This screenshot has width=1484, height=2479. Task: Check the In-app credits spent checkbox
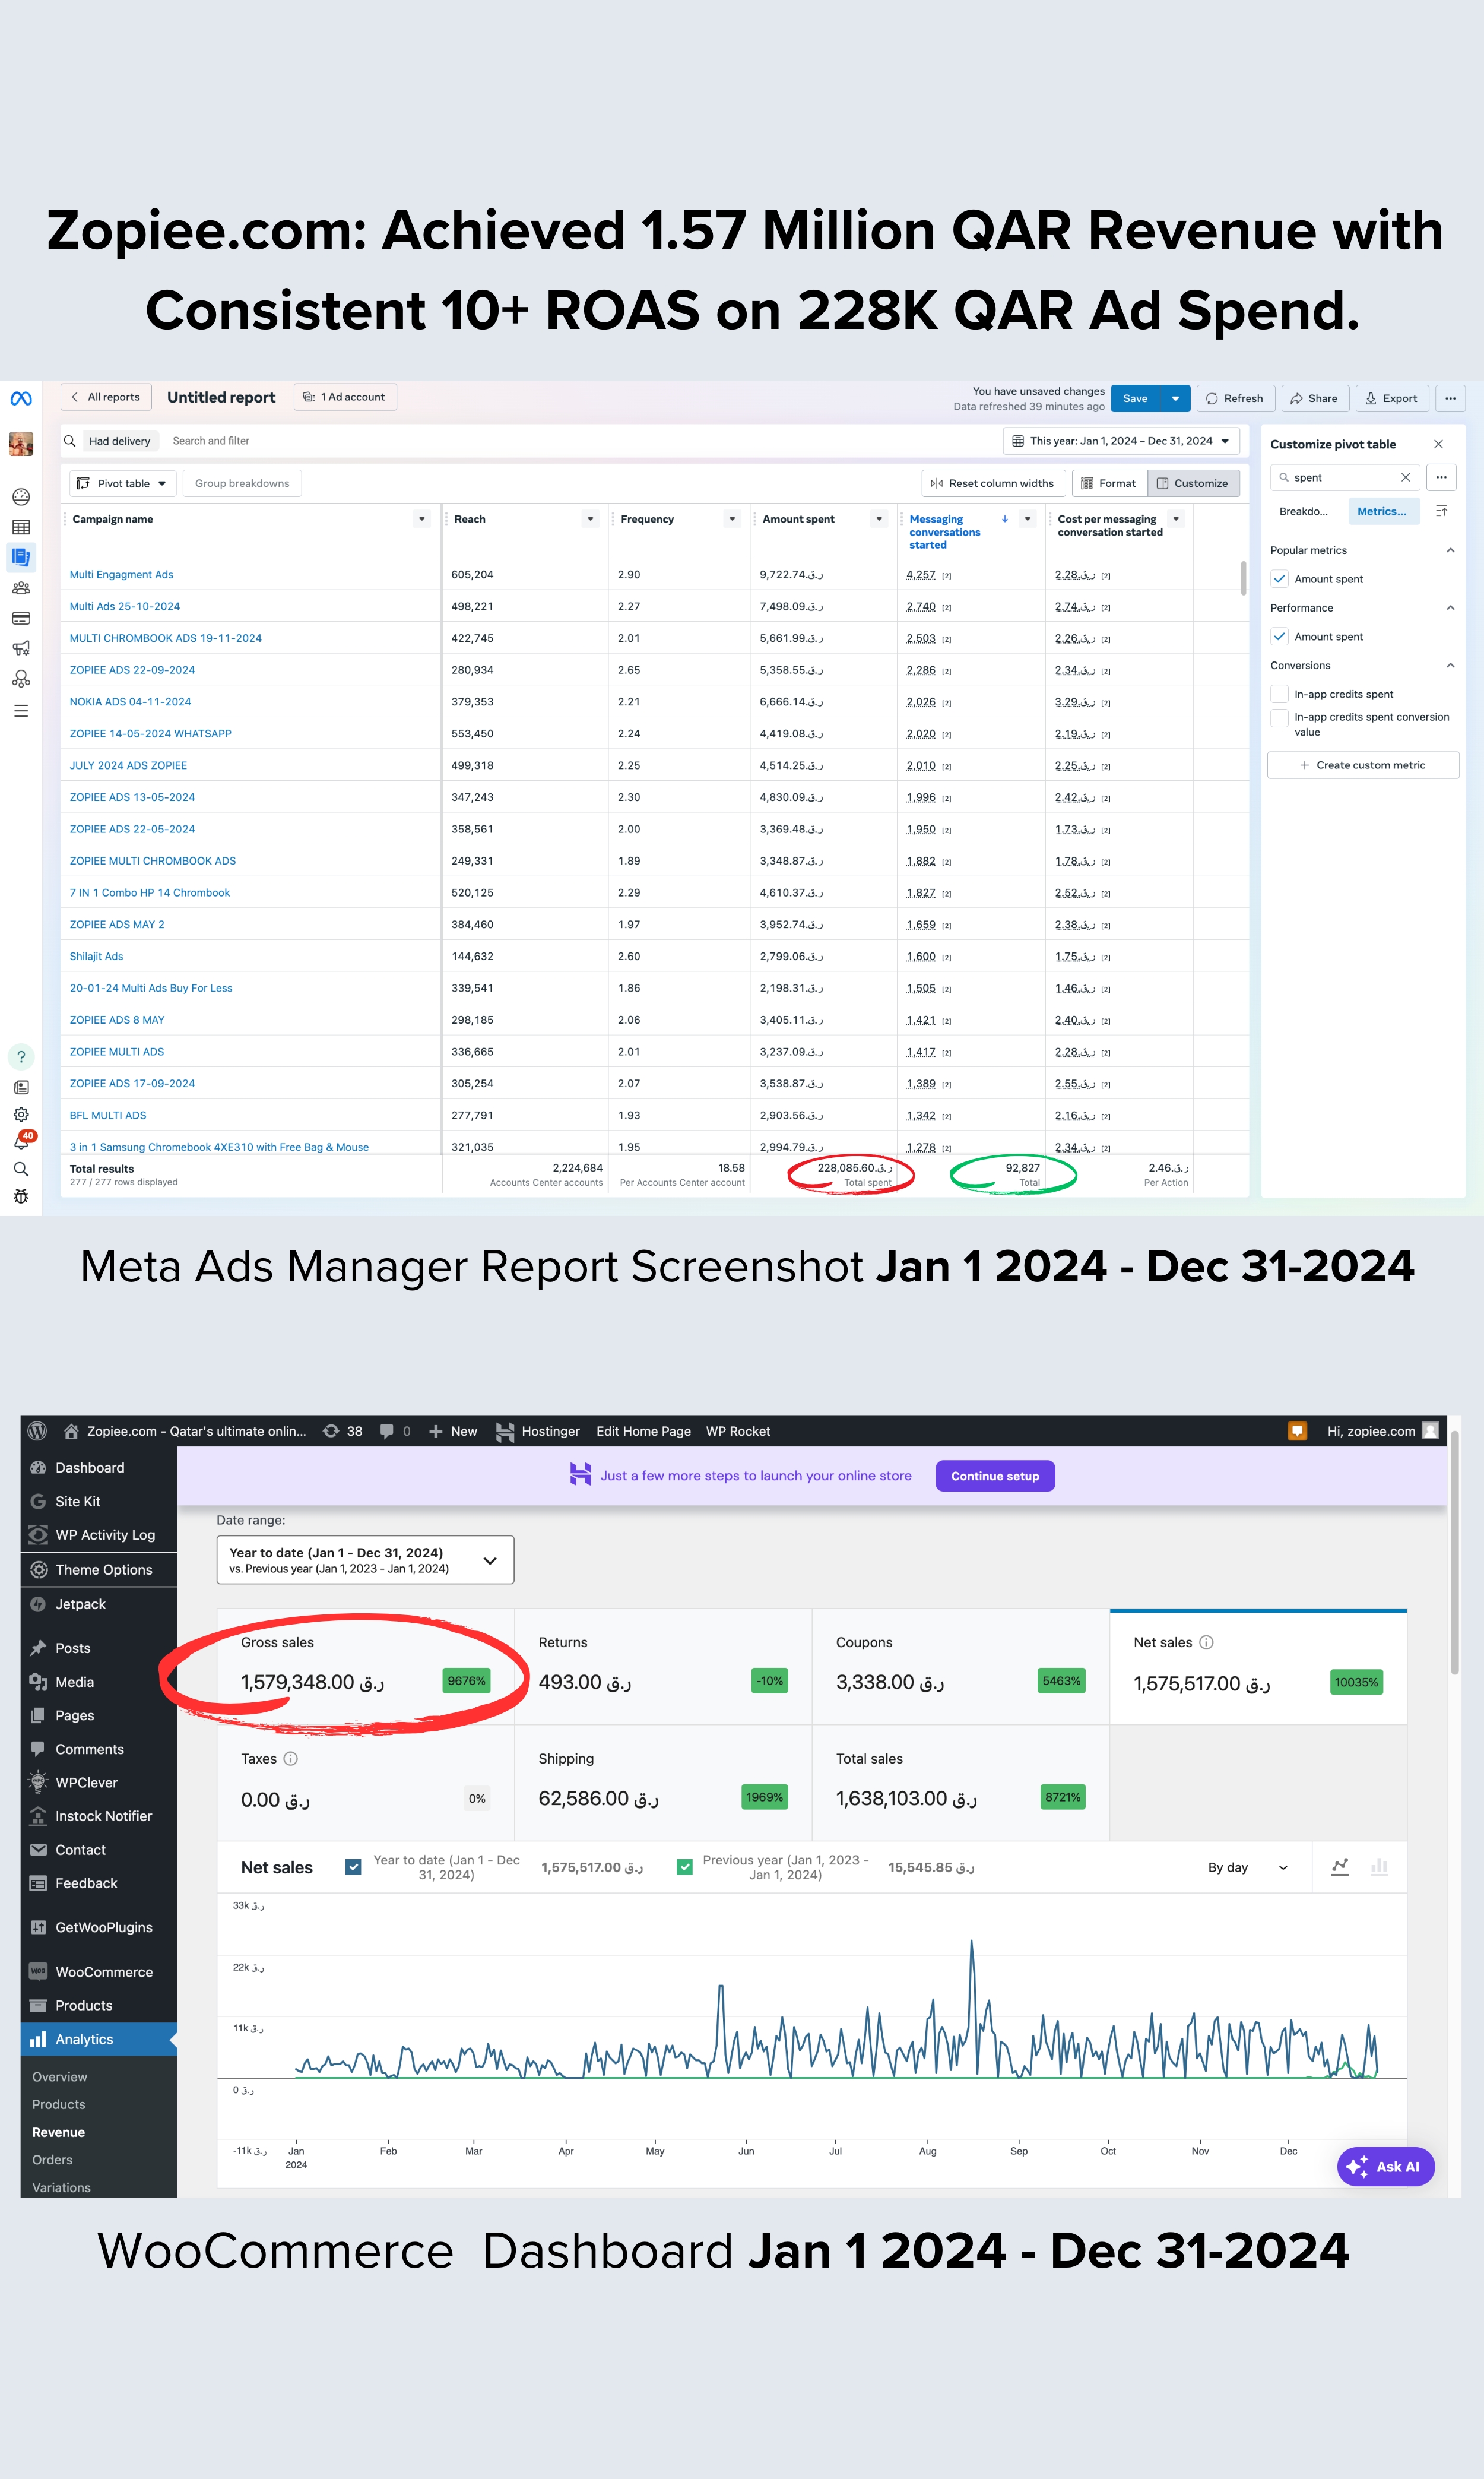[1279, 694]
